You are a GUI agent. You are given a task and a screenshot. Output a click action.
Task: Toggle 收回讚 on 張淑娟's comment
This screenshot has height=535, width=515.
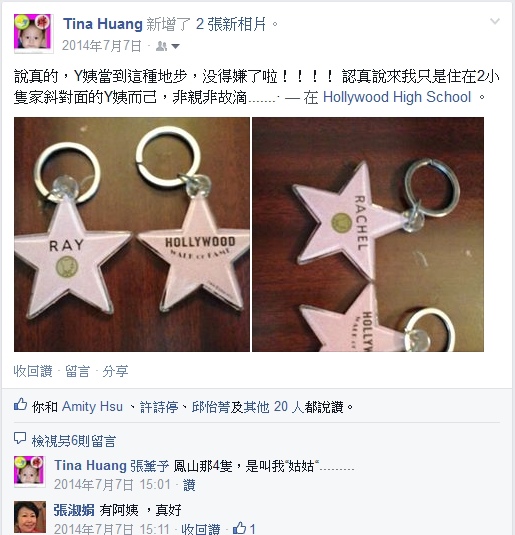[201, 529]
